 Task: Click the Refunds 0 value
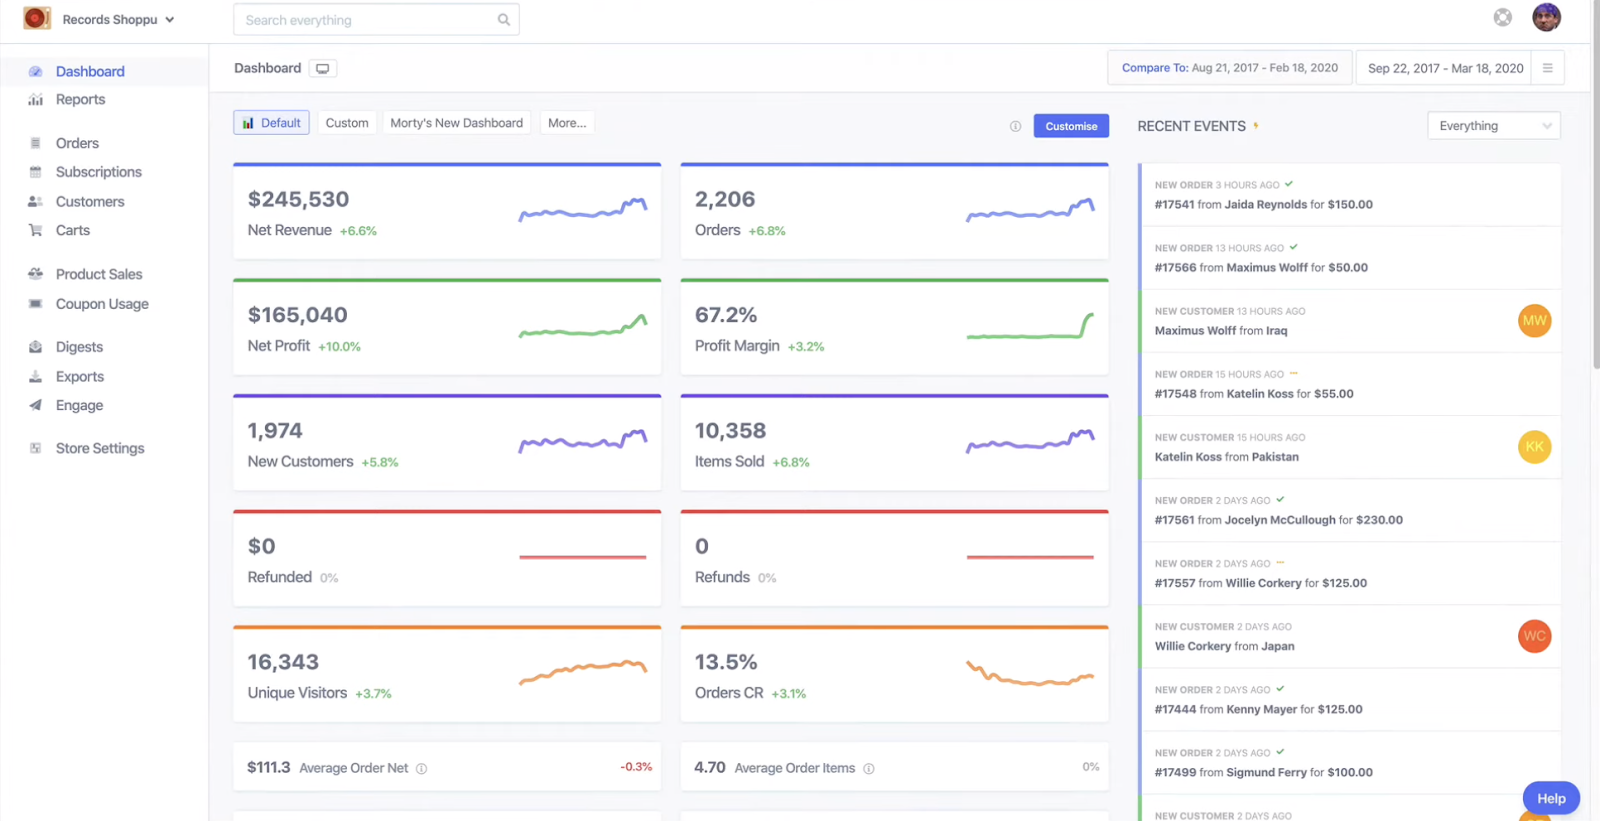(702, 547)
